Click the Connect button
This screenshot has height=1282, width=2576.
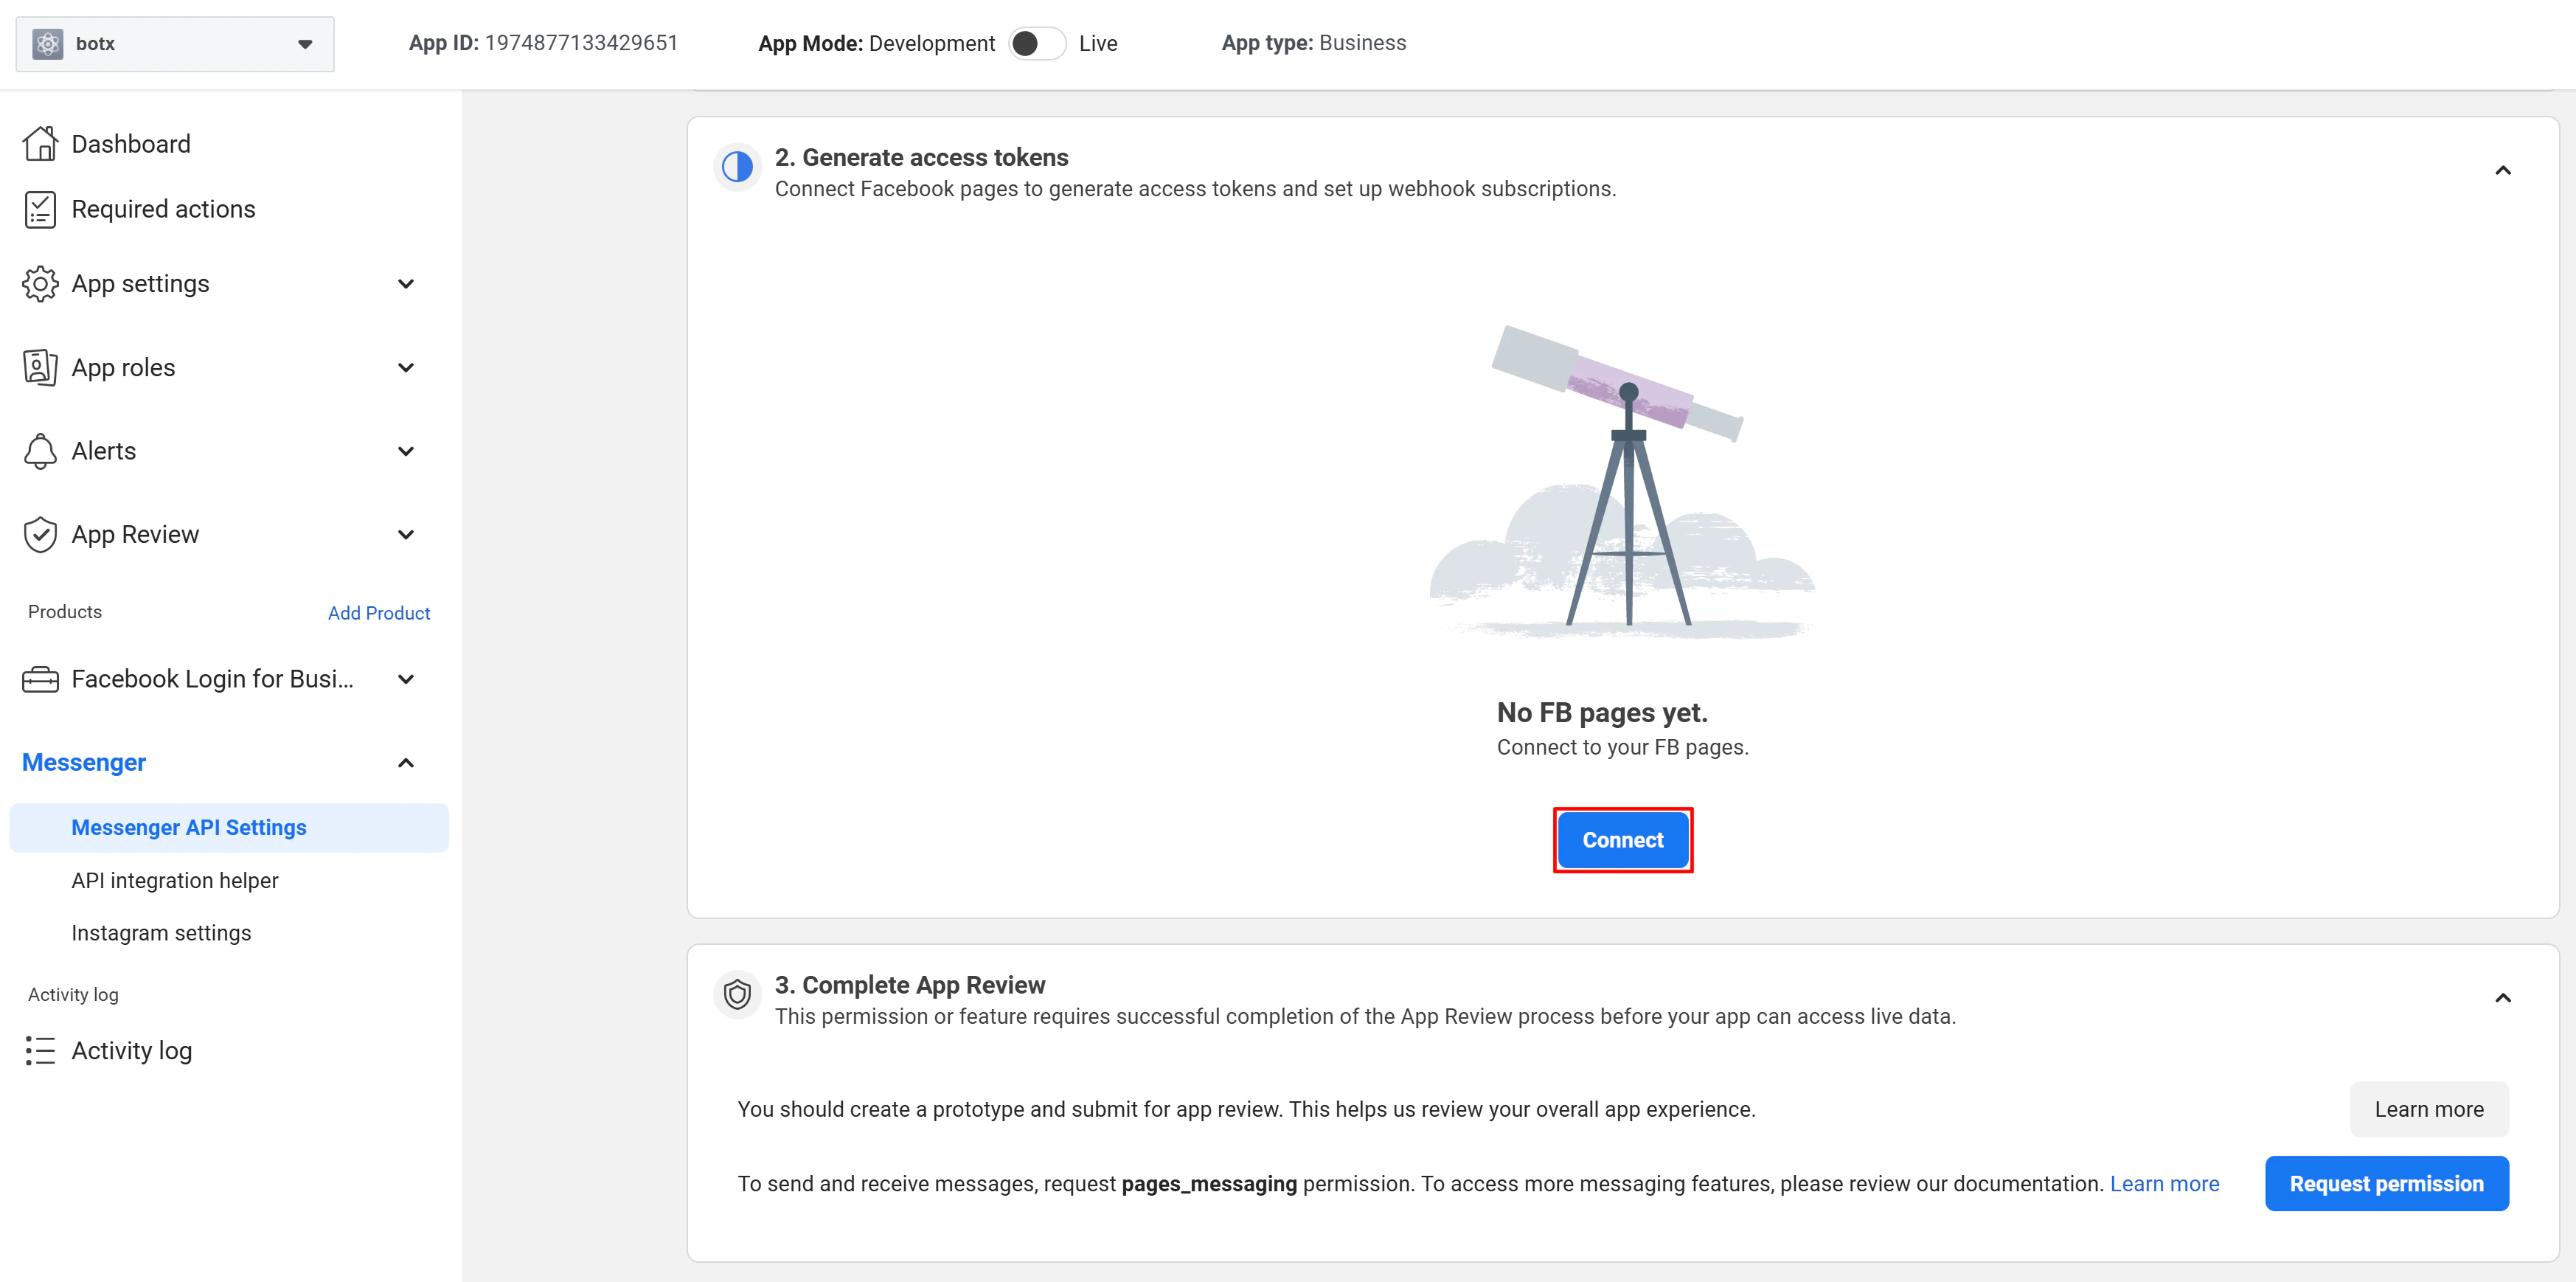tap(1622, 840)
